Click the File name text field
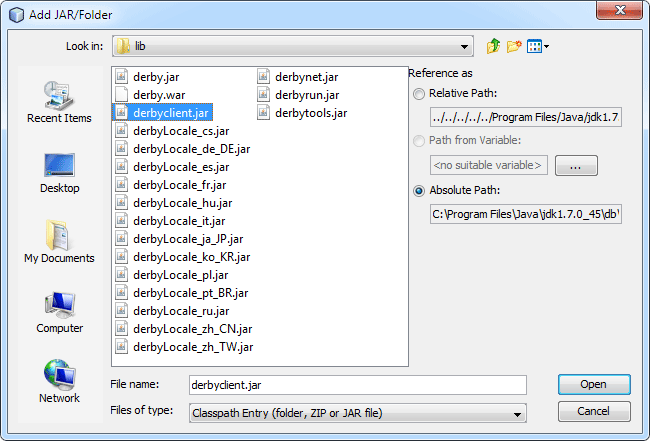The image size is (650, 441). [x=356, y=384]
